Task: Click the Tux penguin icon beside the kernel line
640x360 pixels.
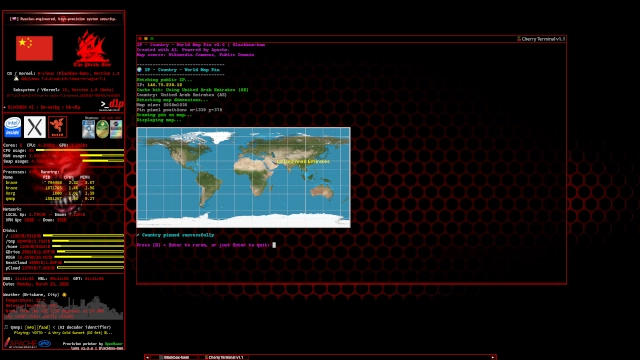Action: pos(16,78)
